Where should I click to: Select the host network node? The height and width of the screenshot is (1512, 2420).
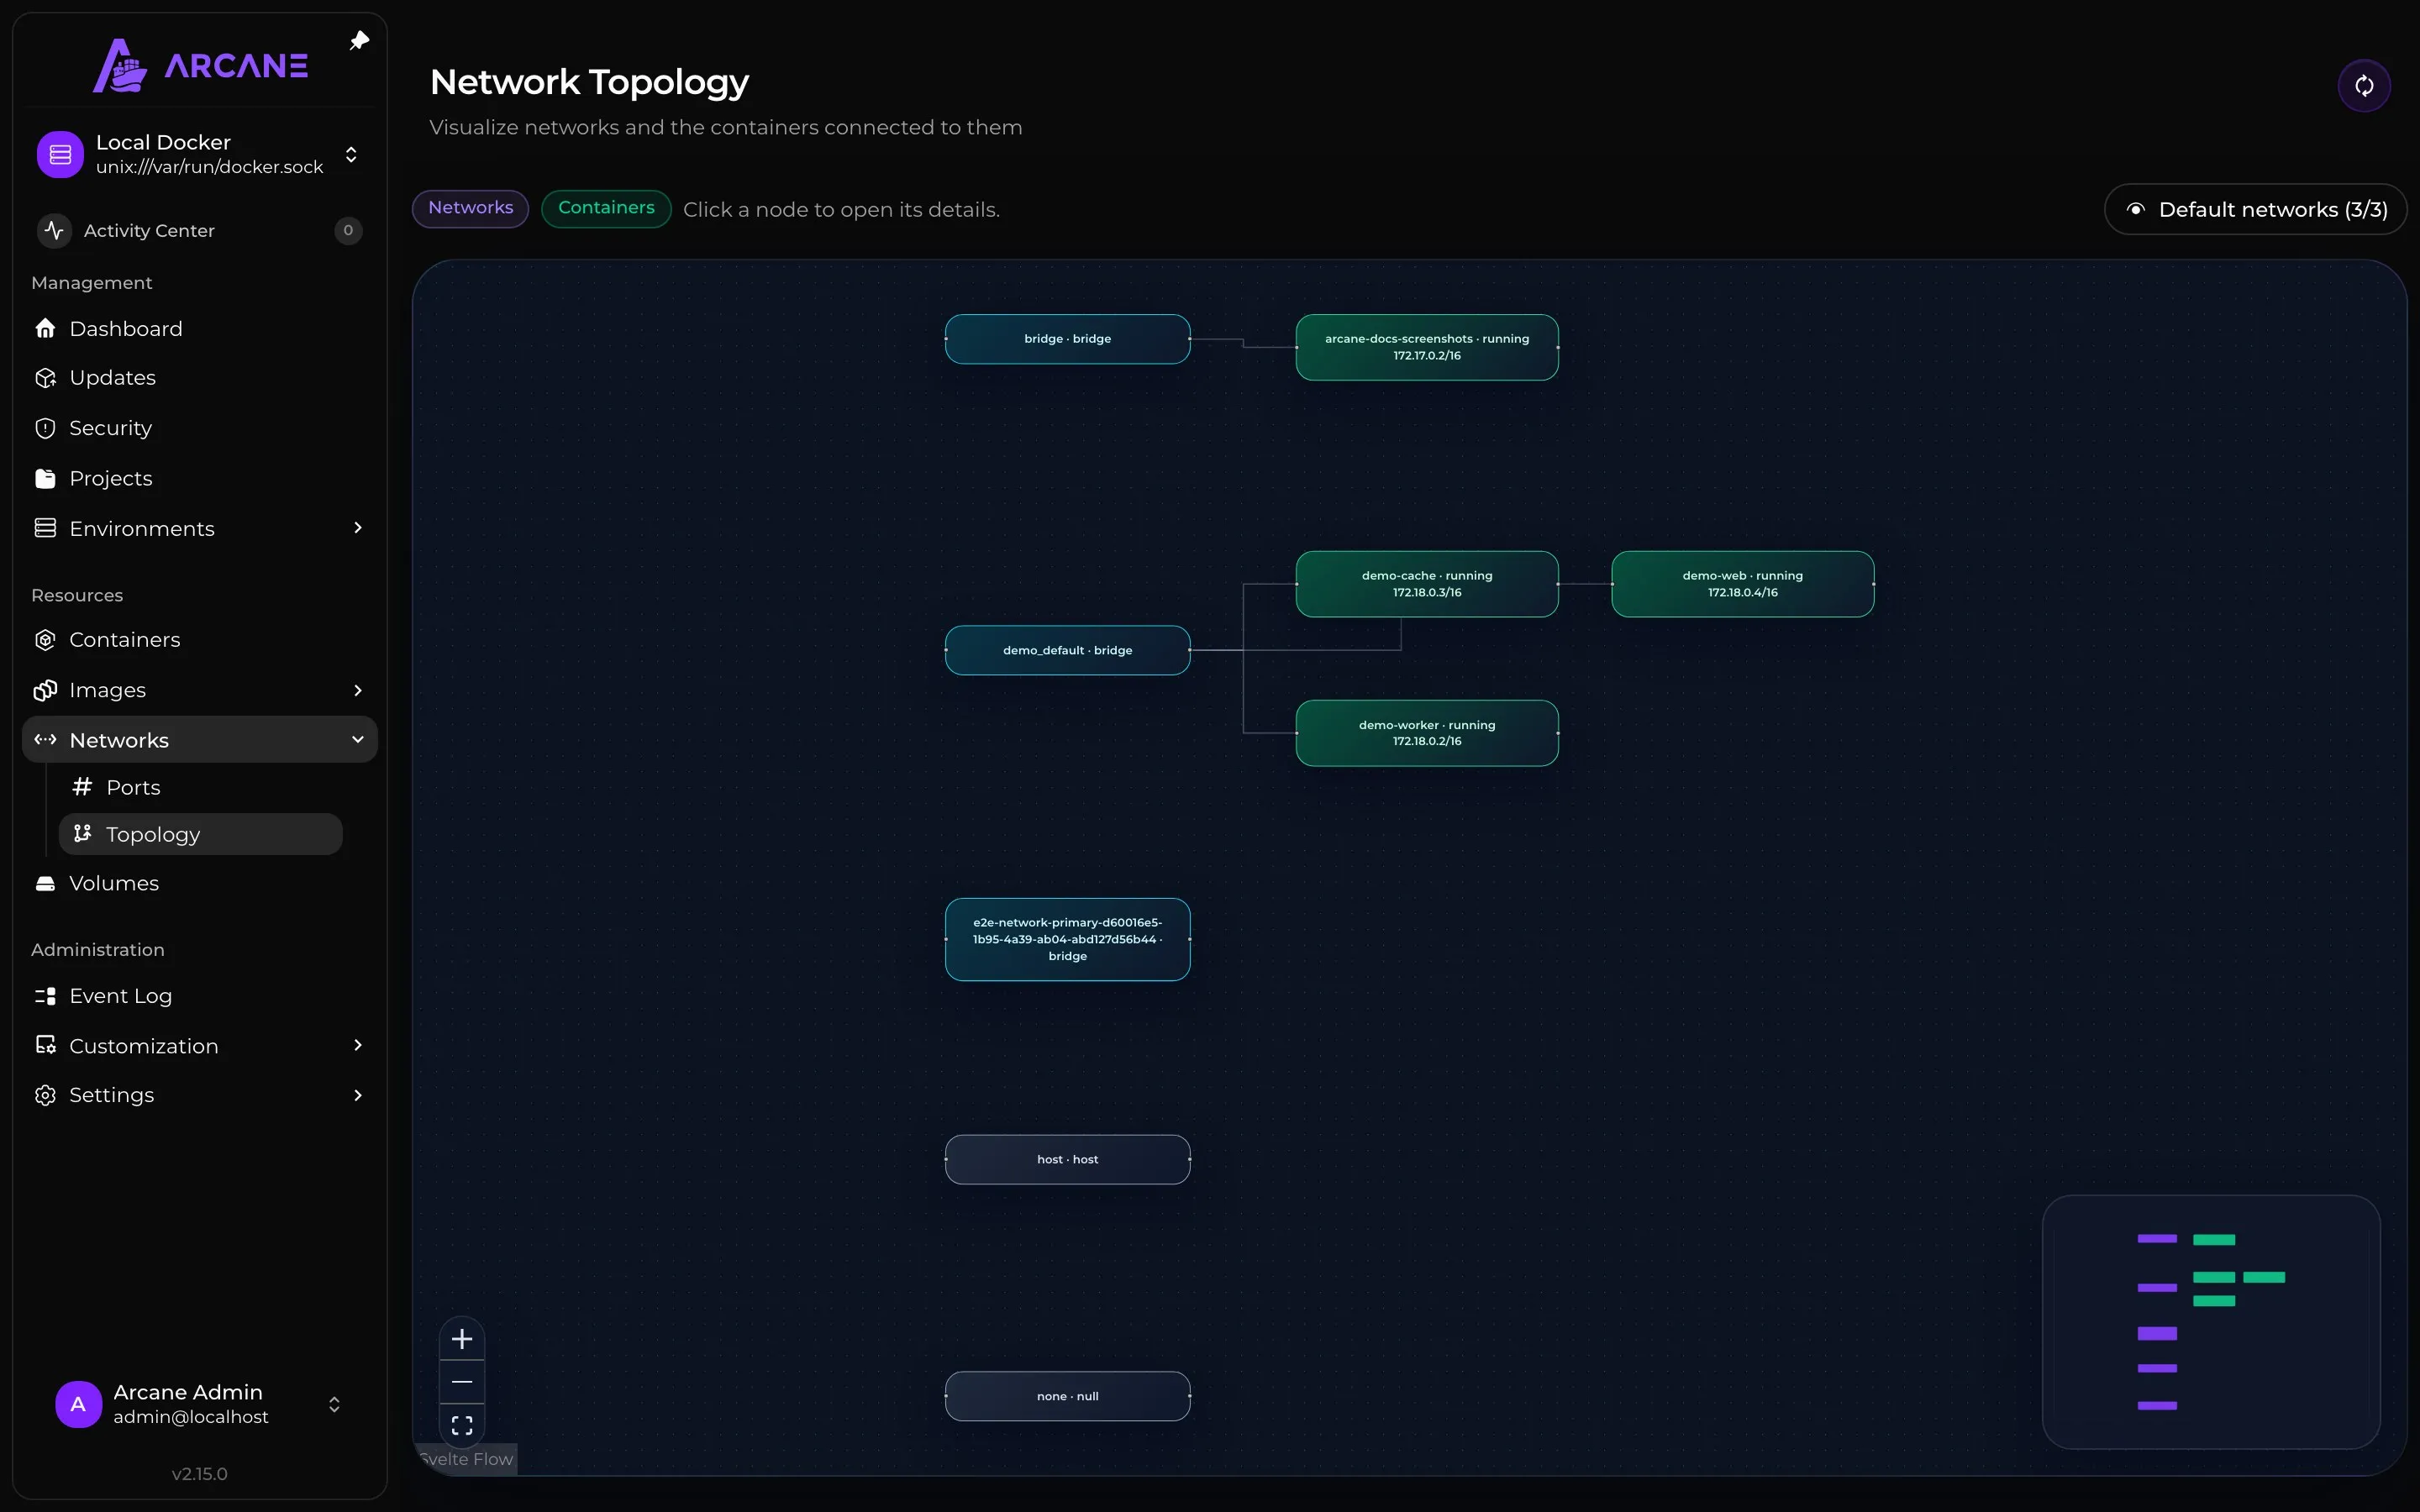tap(1067, 1159)
